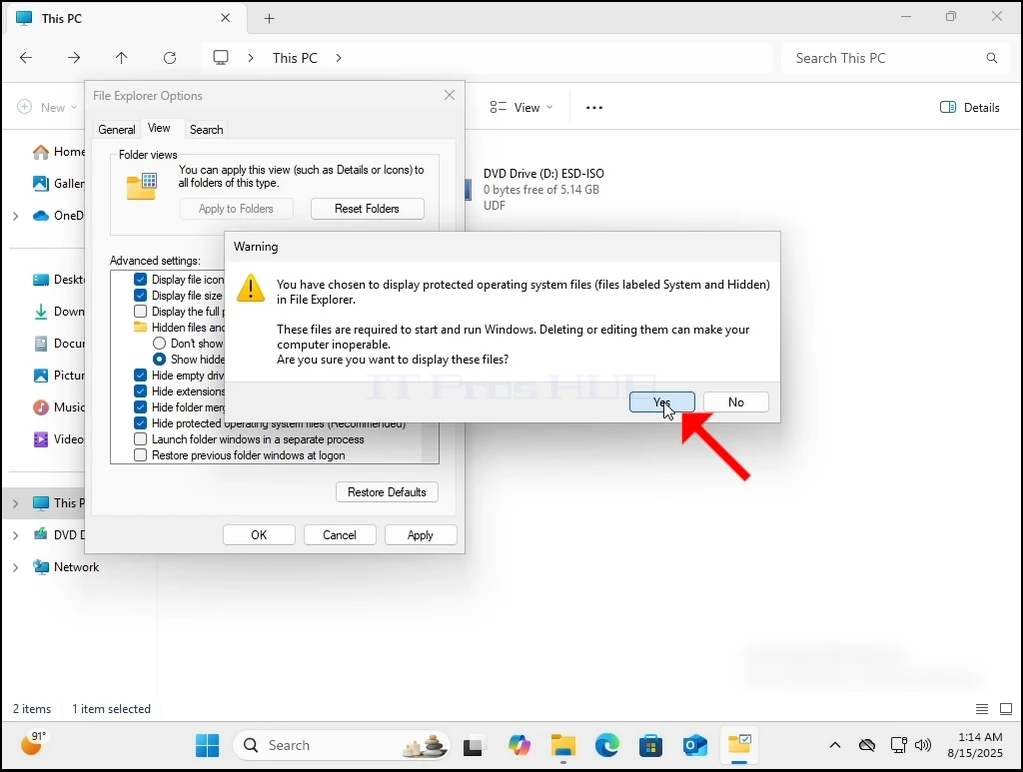The image size is (1023, 772).
Task: Click the monitor icon in the address bar
Action: 221,57
